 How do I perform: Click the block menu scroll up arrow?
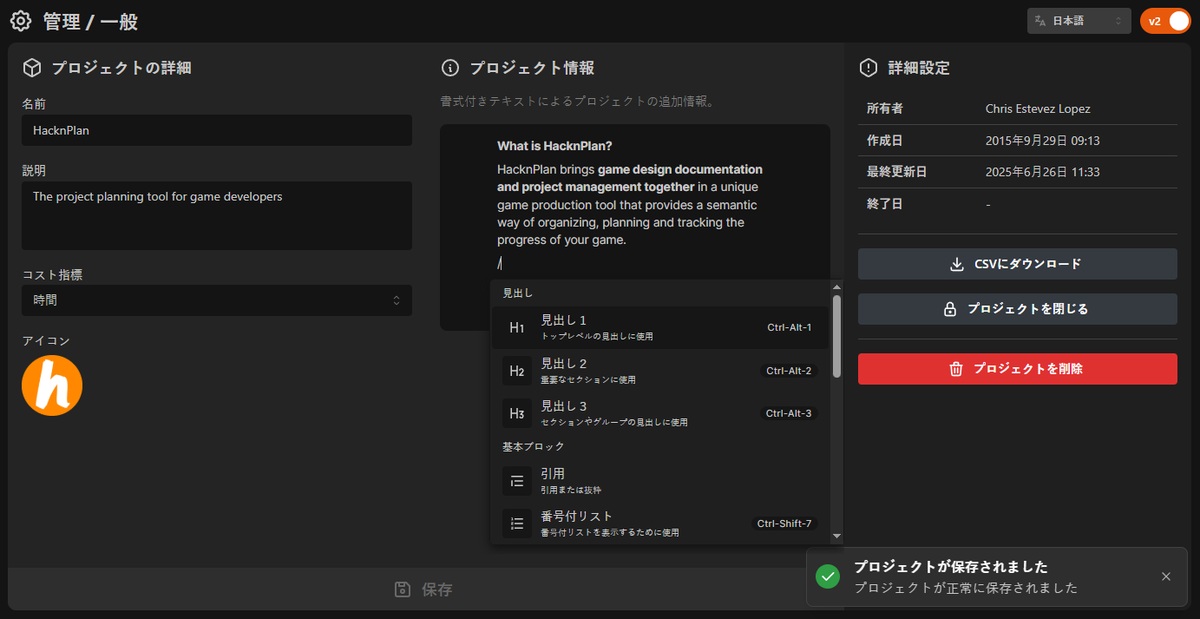coord(836,288)
